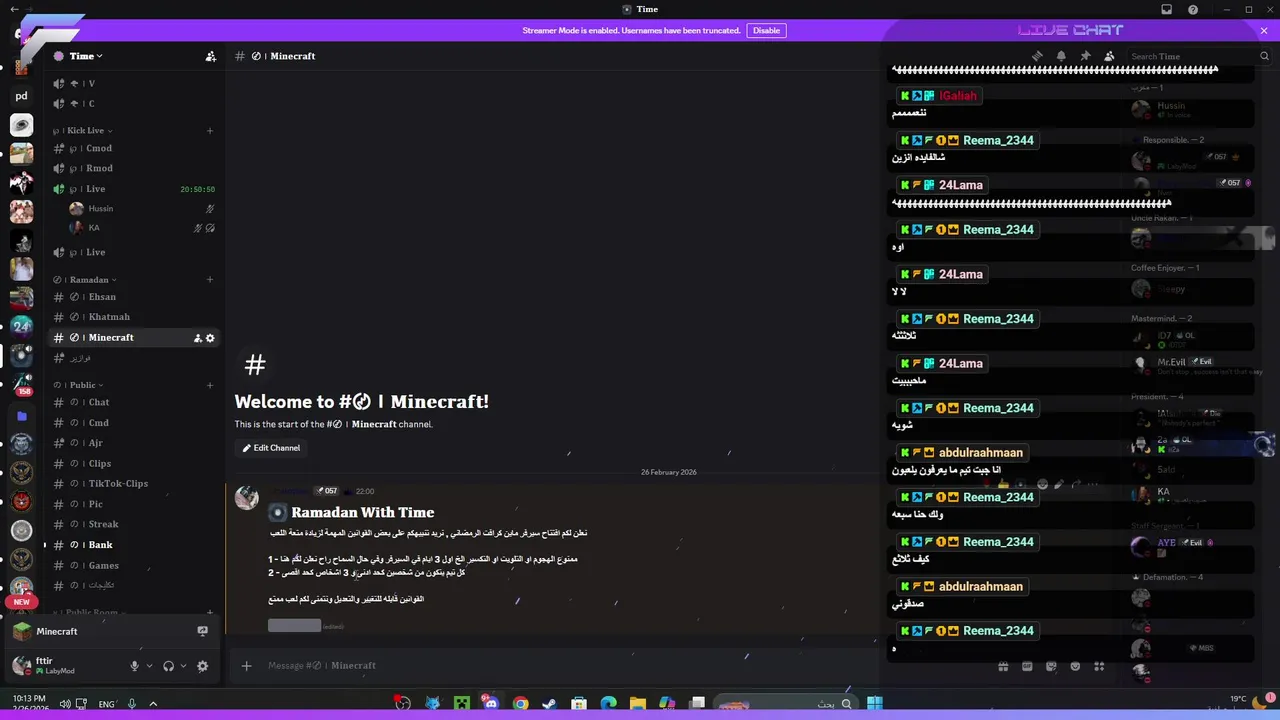Open the apps launcher icon in message bar

click(1099, 666)
